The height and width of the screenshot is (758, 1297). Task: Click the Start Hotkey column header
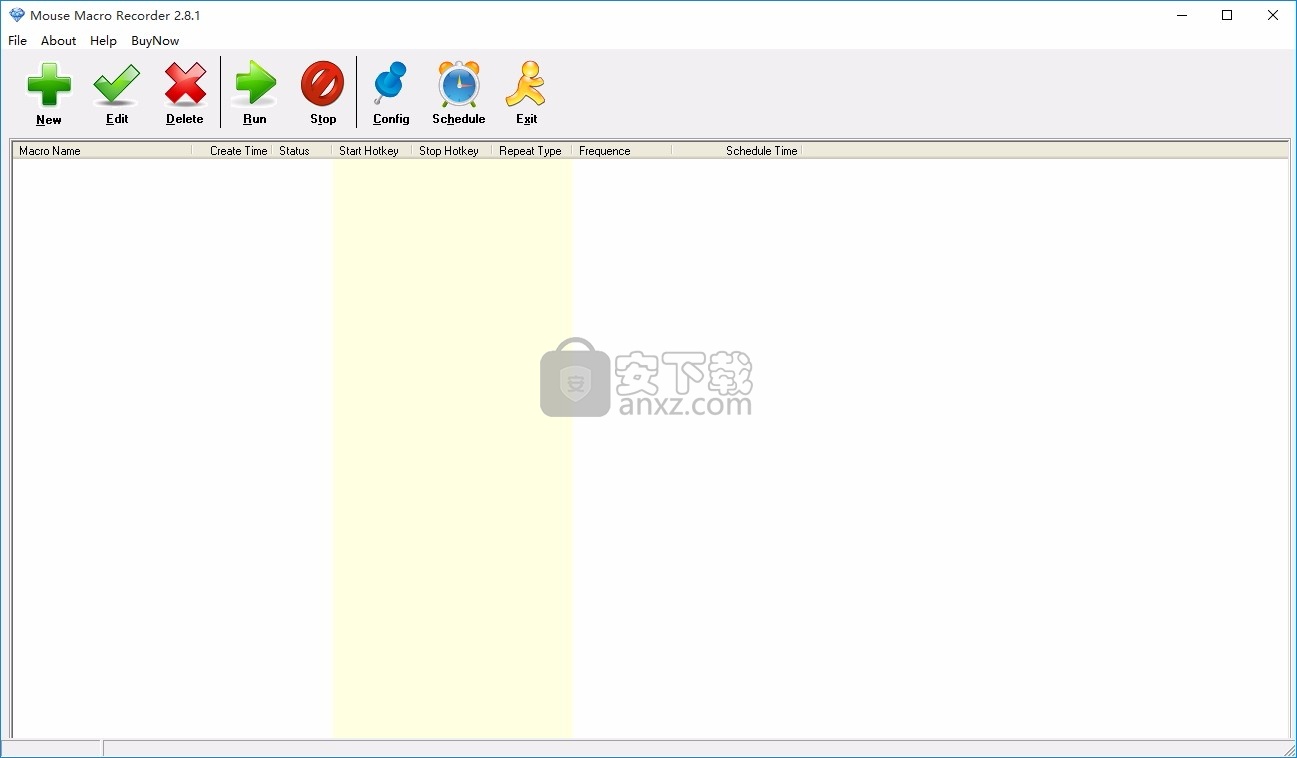pyautogui.click(x=371, y=151)
